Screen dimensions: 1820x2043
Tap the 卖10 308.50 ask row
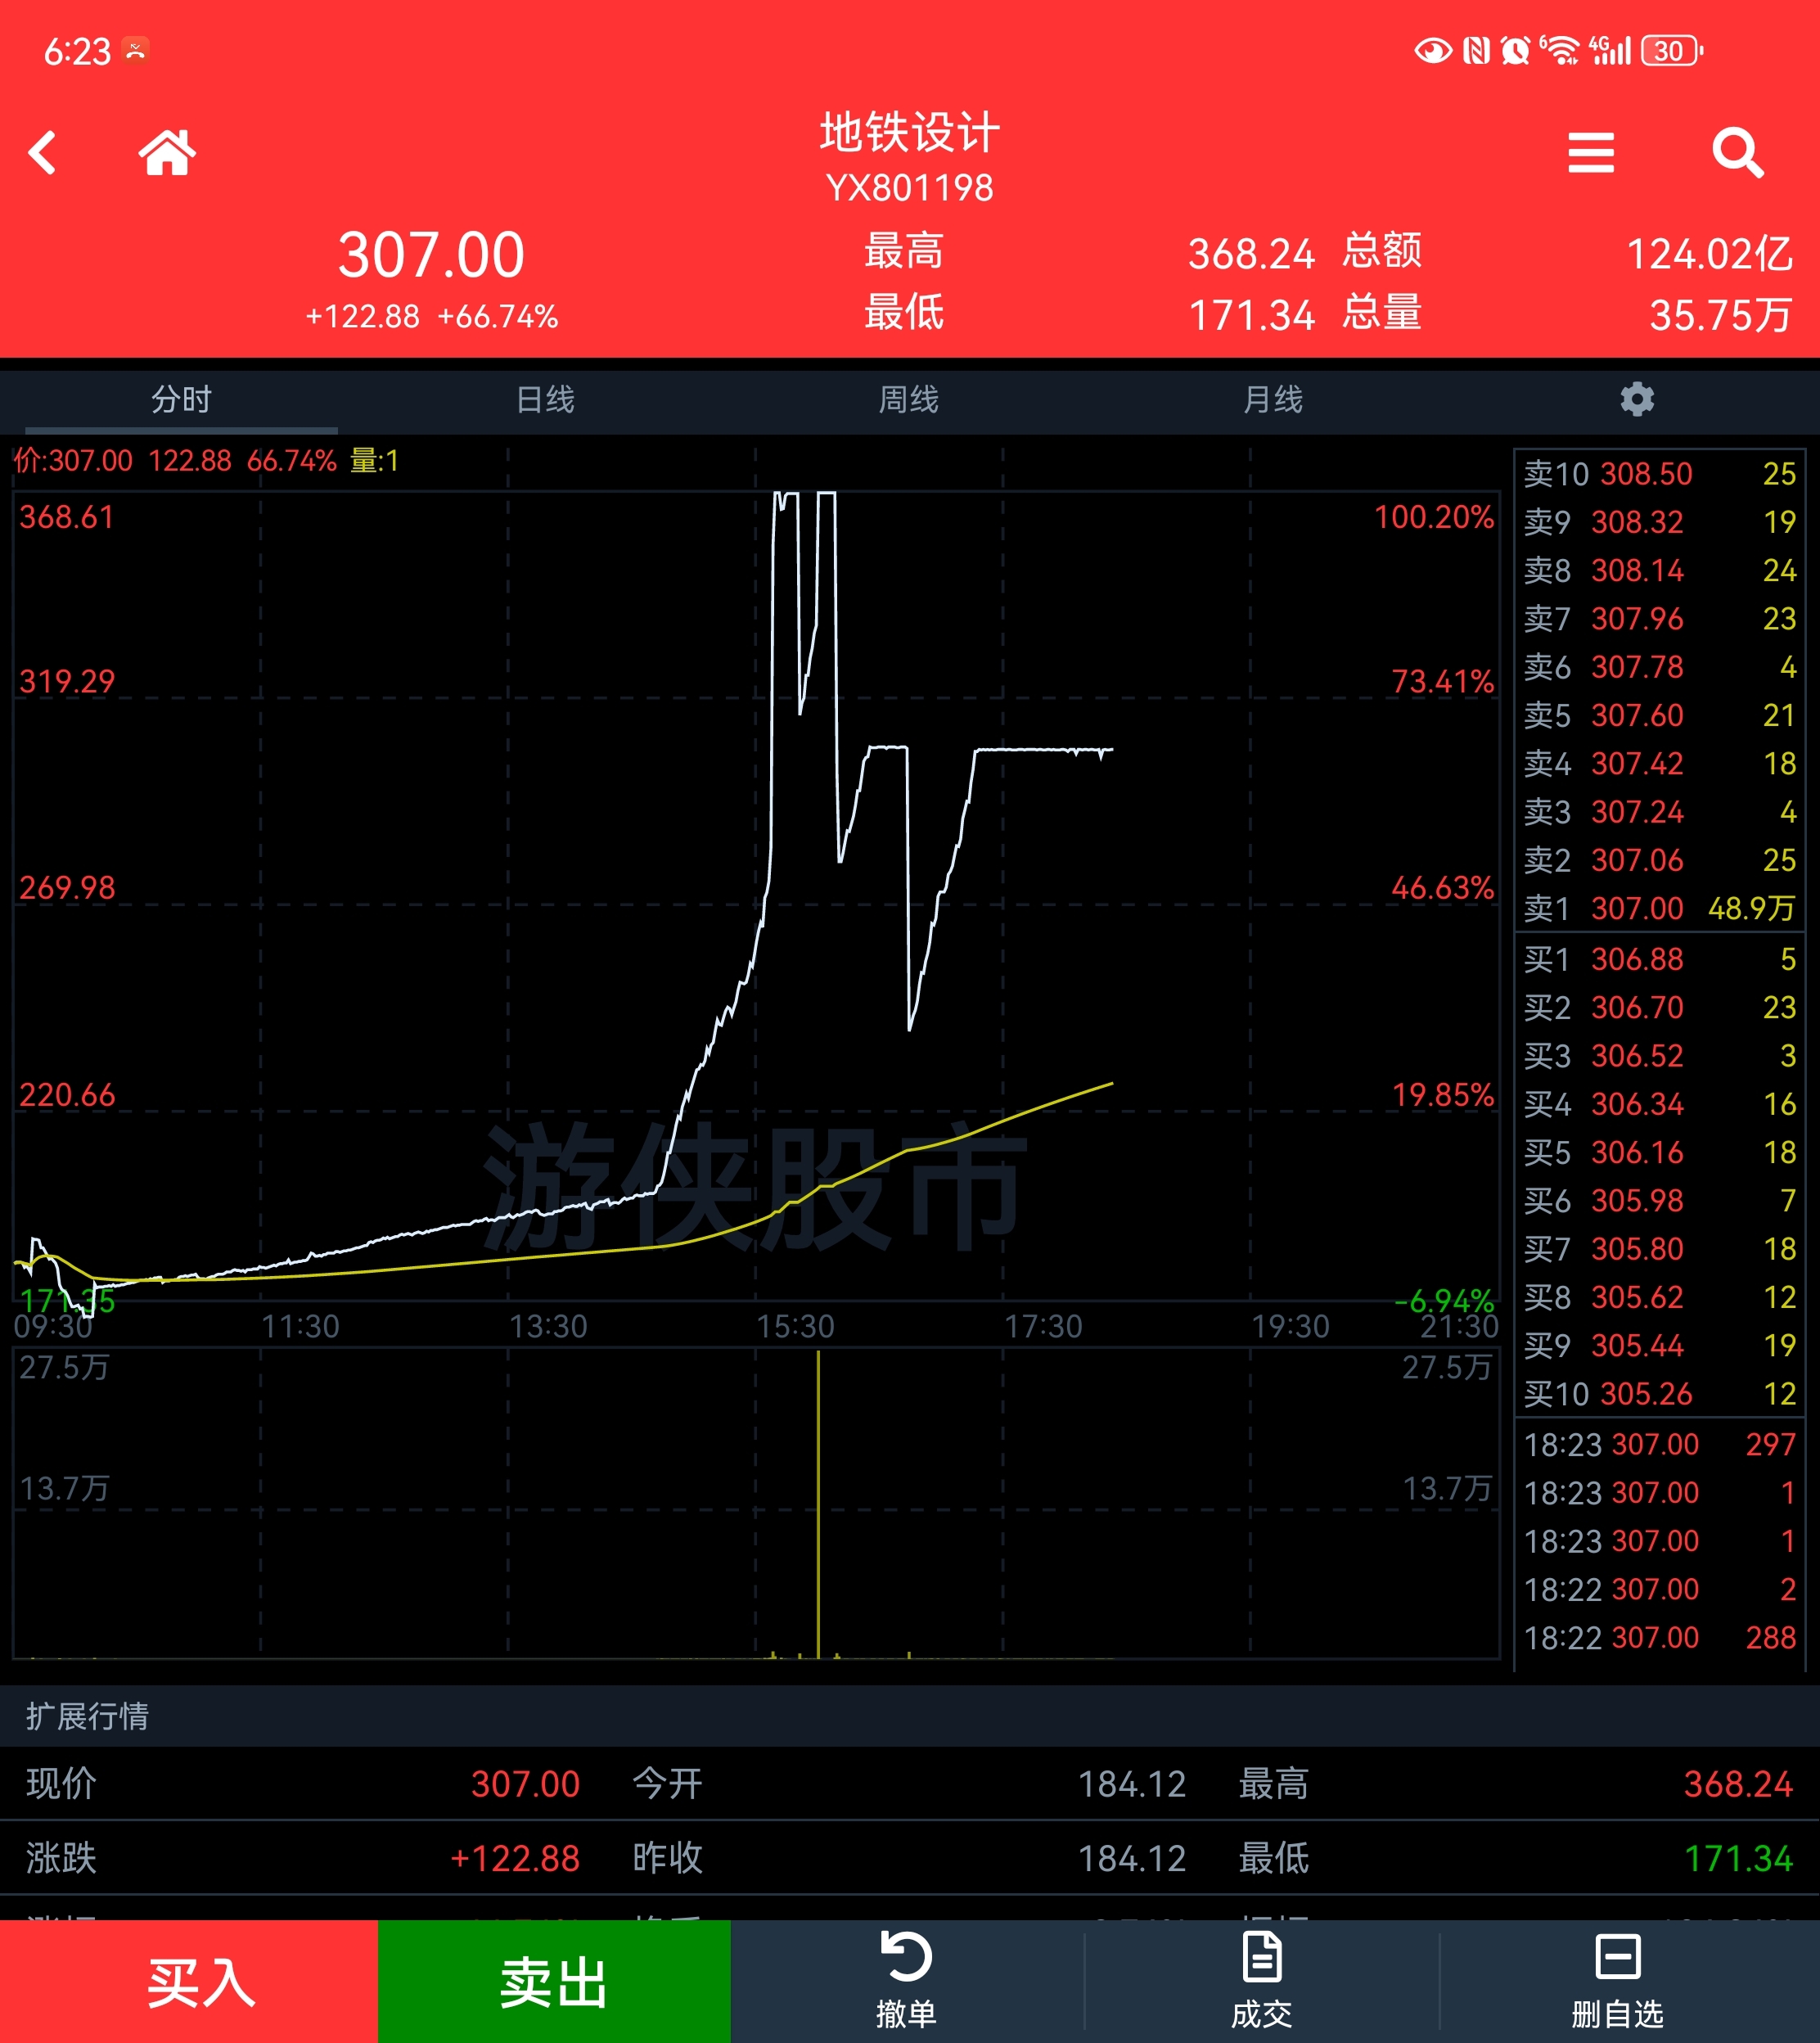(1659, 474)
